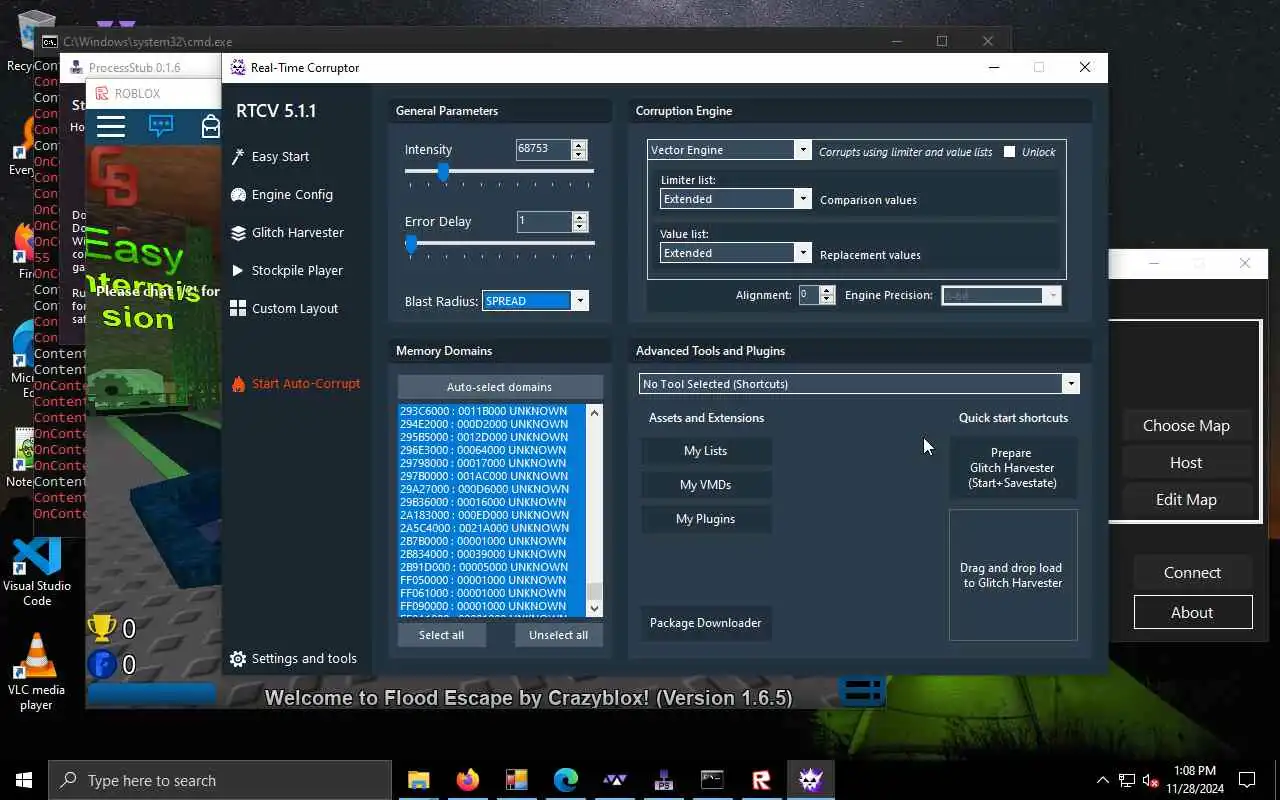Open Roblox from taskbar
Viewport: 1280px width, 800px height.
pos(762,780)
